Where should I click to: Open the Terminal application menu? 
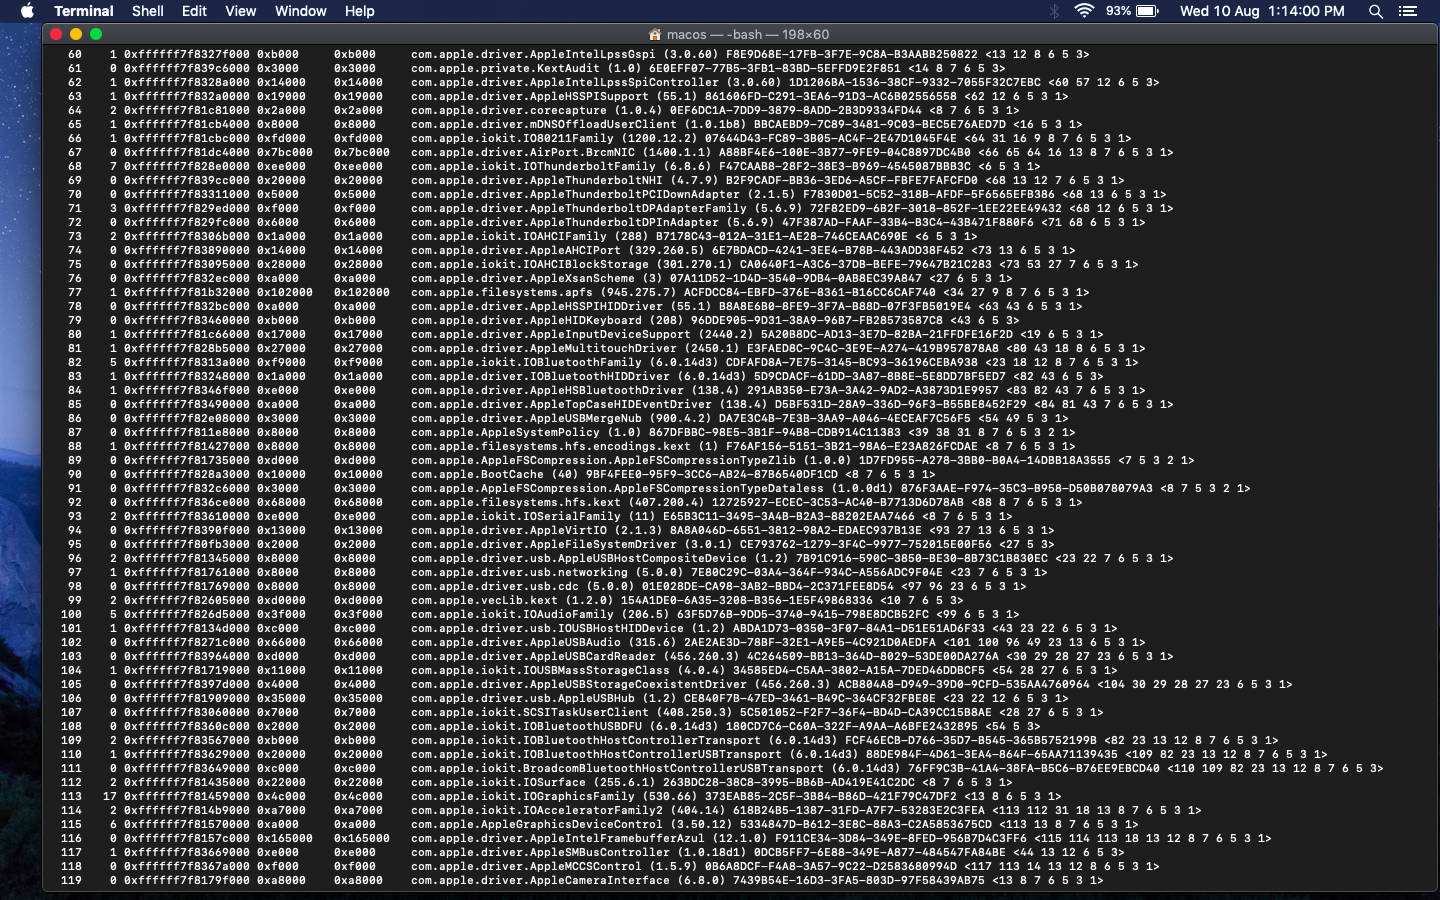(x=84, y=11)
